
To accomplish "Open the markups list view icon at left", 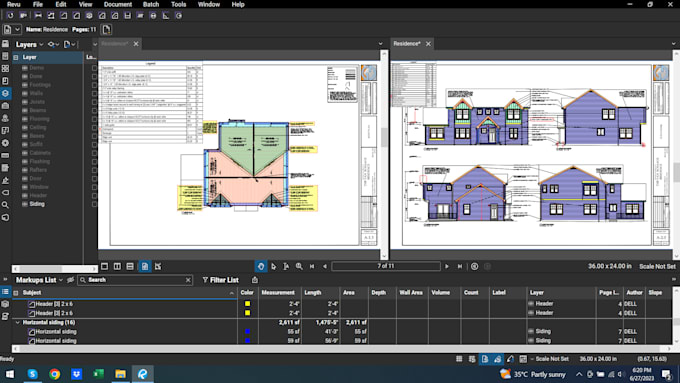I will pyautogui.click(x=5, y=292).
